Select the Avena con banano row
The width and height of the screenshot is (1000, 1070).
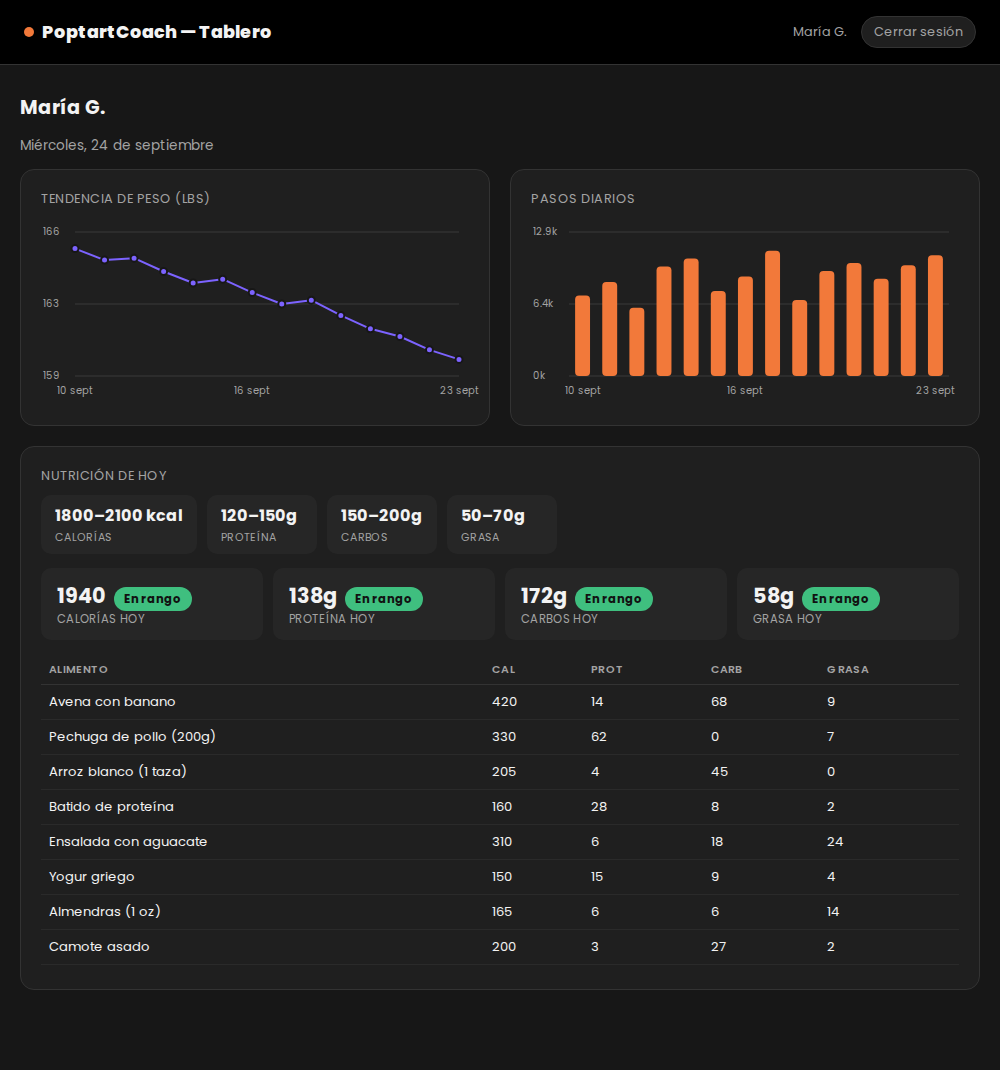500,702
